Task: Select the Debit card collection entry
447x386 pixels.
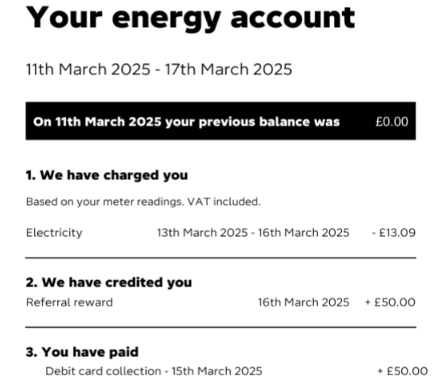Action: [x=154, y=371]
